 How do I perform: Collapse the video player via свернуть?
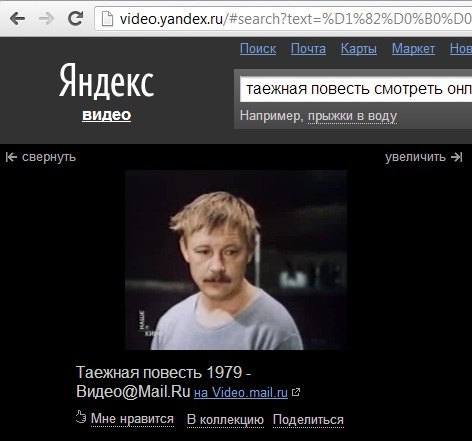pyautogui.click(x=49, y=157)
